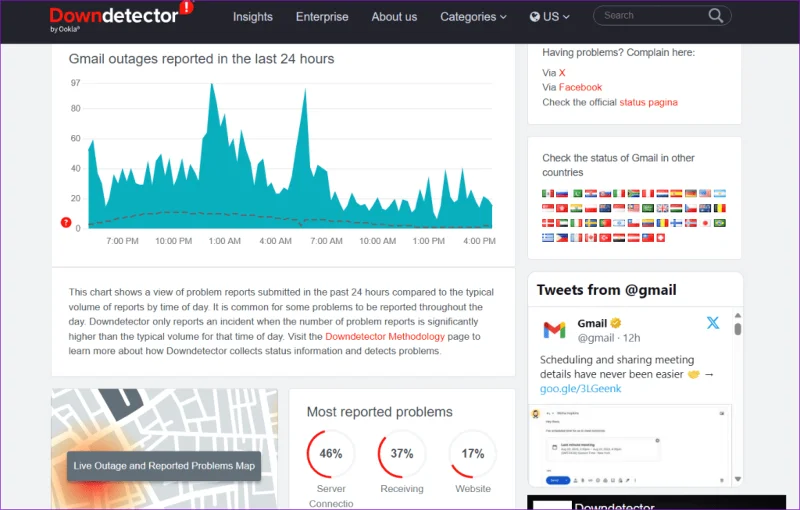
Task: Click the red question mark beside the chart
Action: click(66, 222)
